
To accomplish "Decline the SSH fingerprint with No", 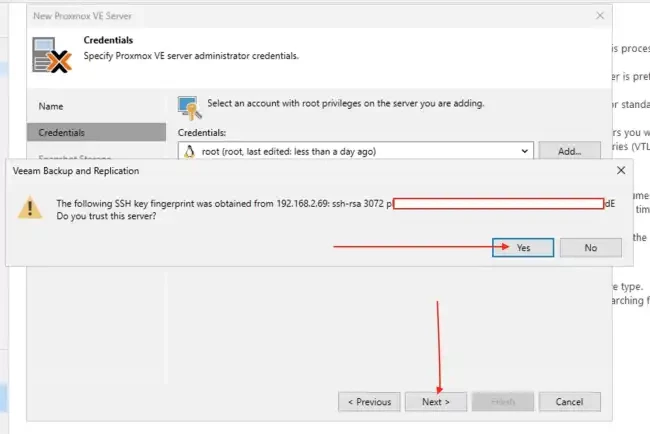I will point(591,247).
